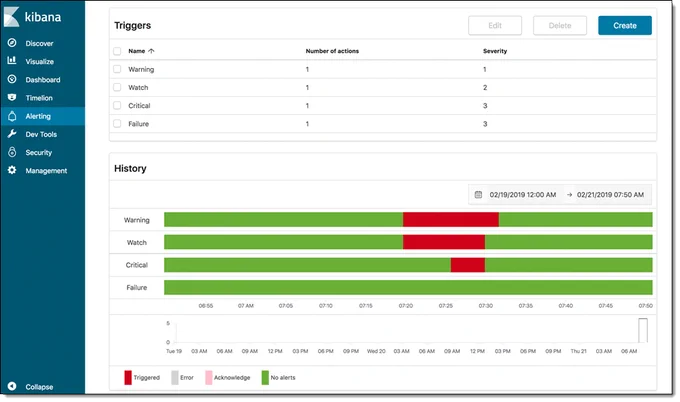Click the Edit trigger button
Image resolution: width=680 pixels, height=402 pixels.
[495, 26]
